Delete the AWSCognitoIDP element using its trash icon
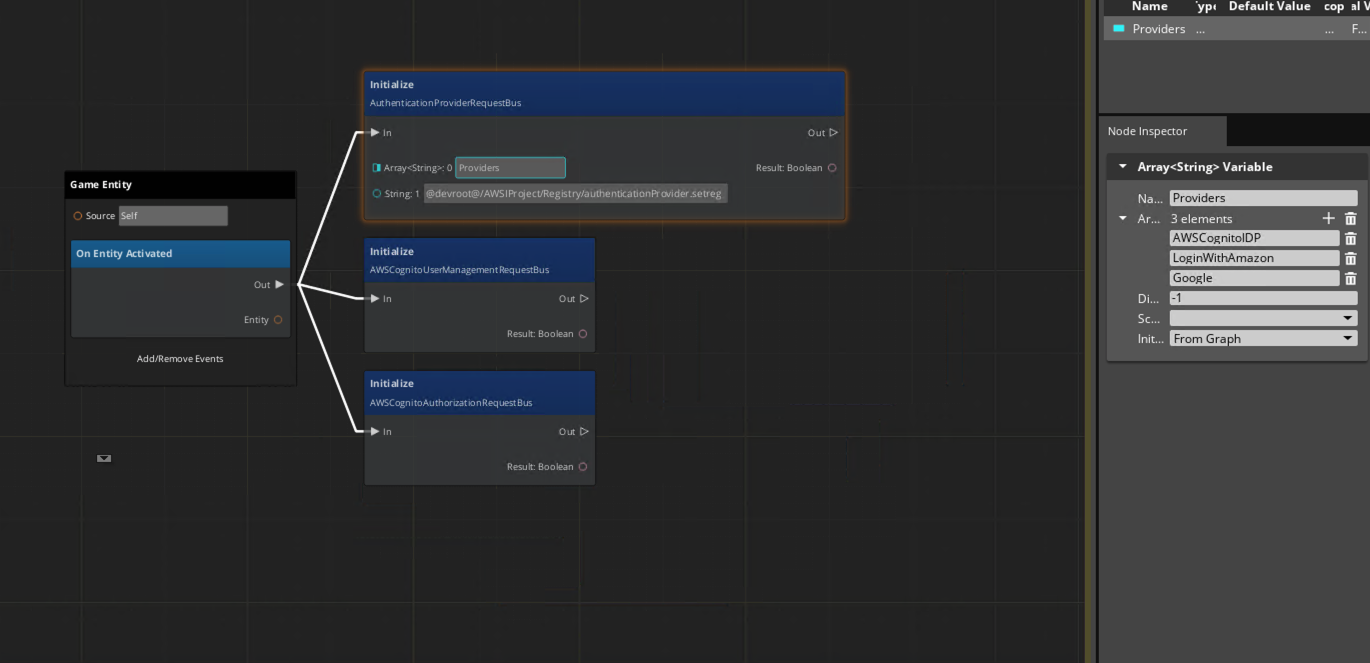This screenshot has width=1370, height=663. pos(1350,238)
